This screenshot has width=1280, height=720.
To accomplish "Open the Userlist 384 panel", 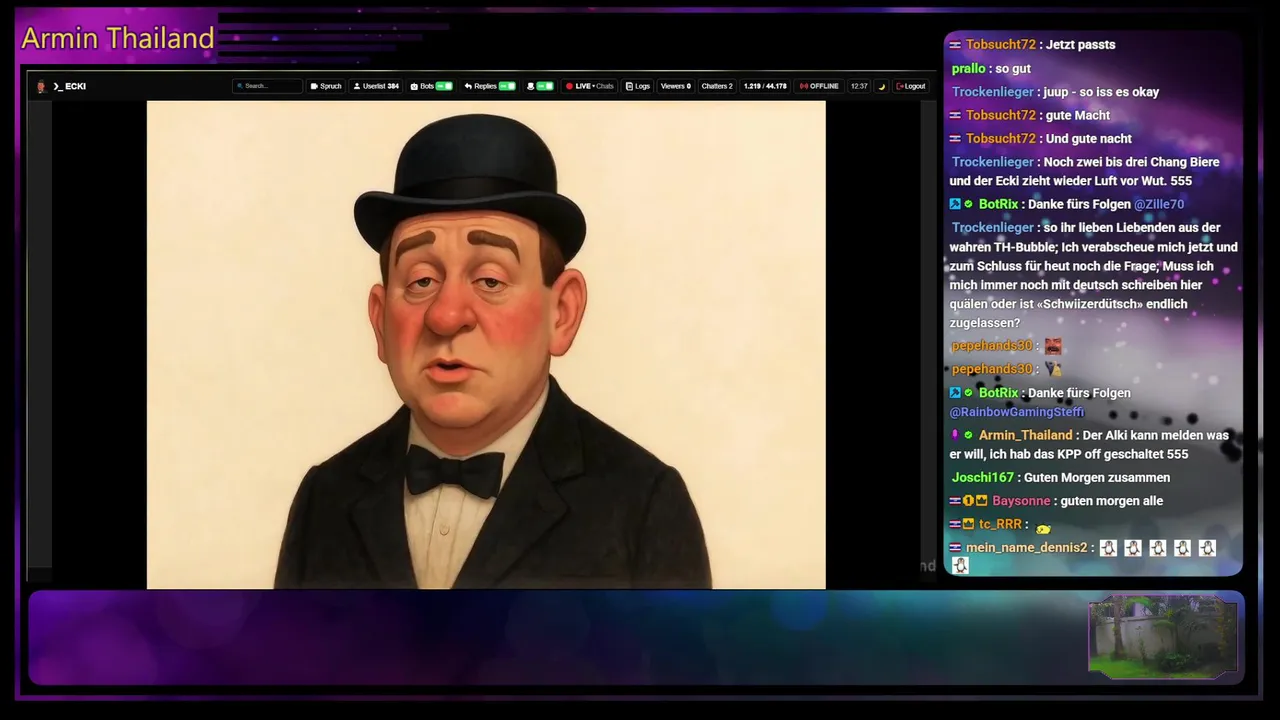I will click(x=376, y=86).
